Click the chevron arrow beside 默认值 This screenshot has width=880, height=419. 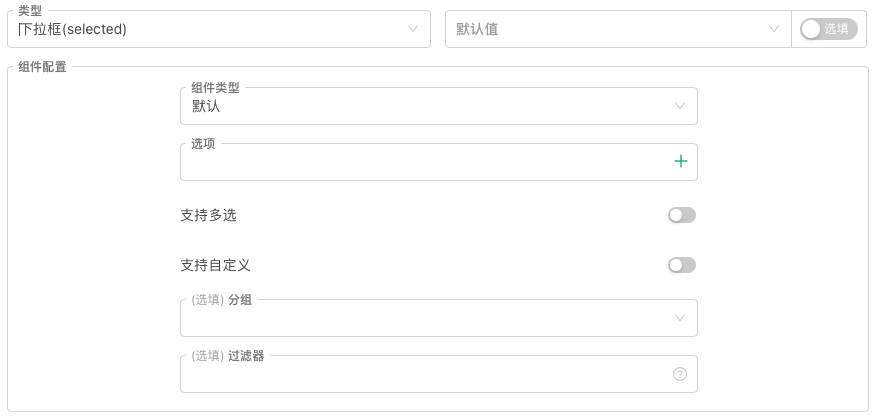coord(773,29)
